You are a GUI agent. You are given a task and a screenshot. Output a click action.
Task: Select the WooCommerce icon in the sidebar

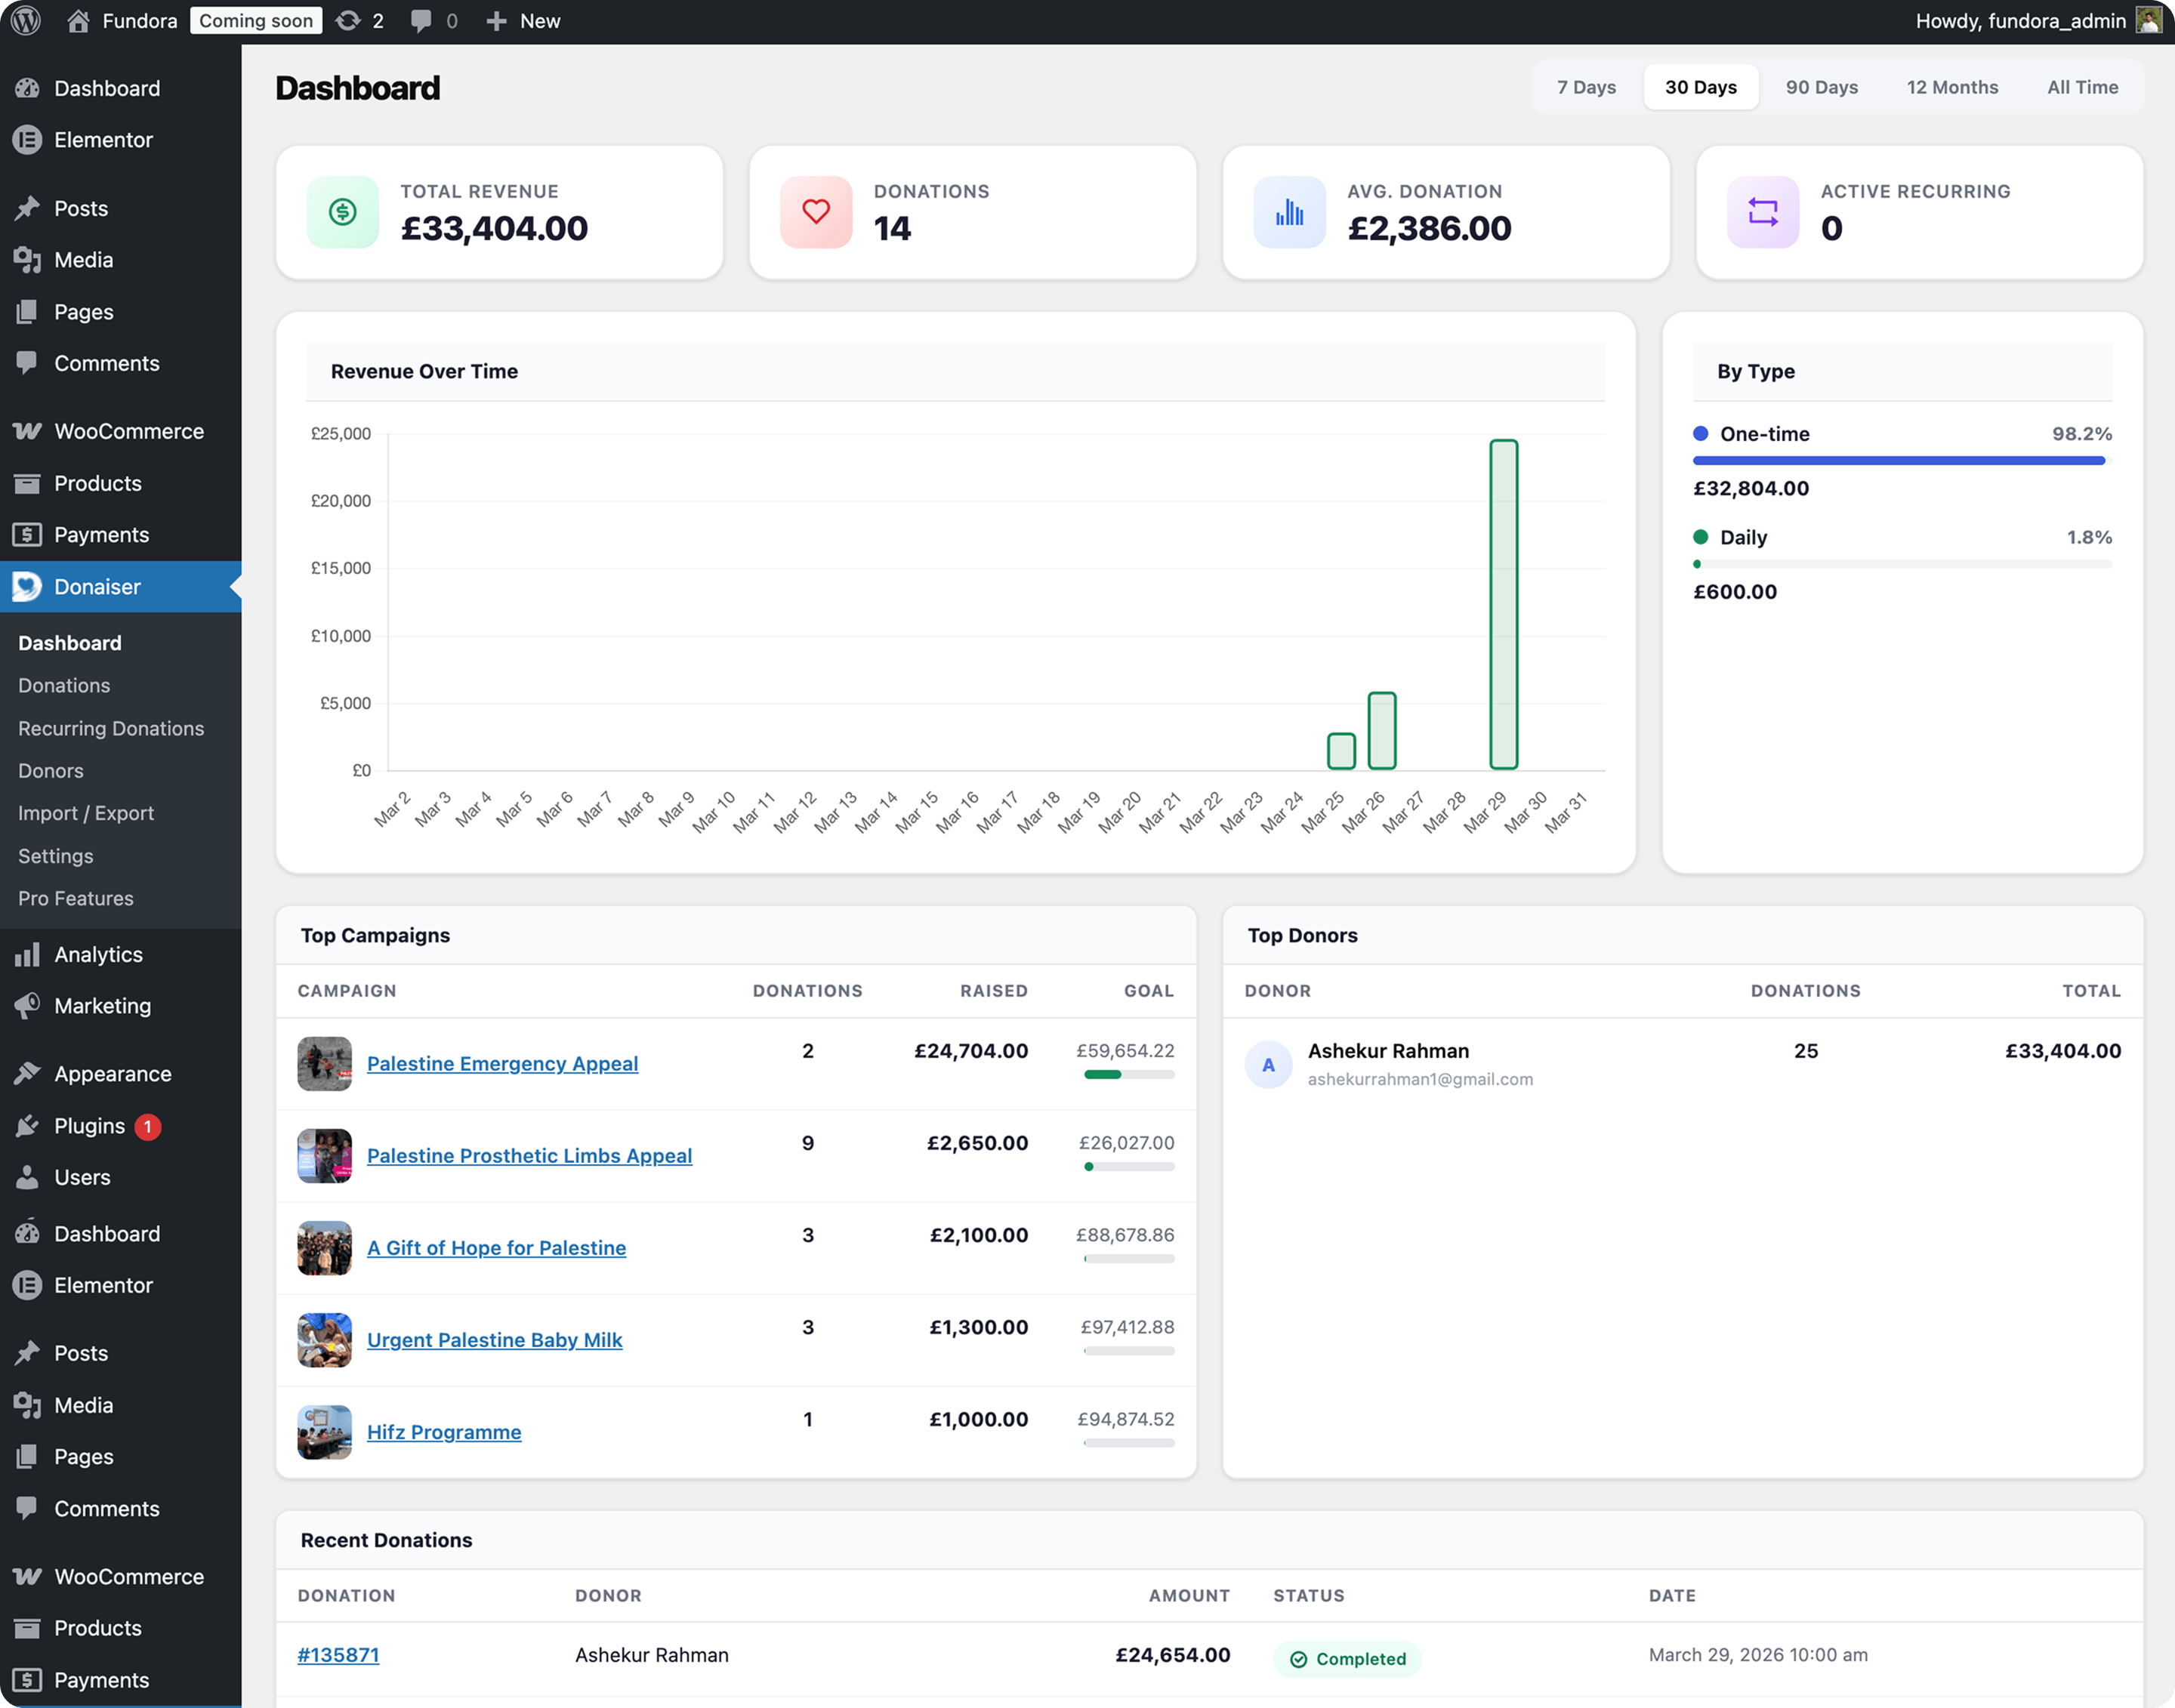[x=28, y=430]
